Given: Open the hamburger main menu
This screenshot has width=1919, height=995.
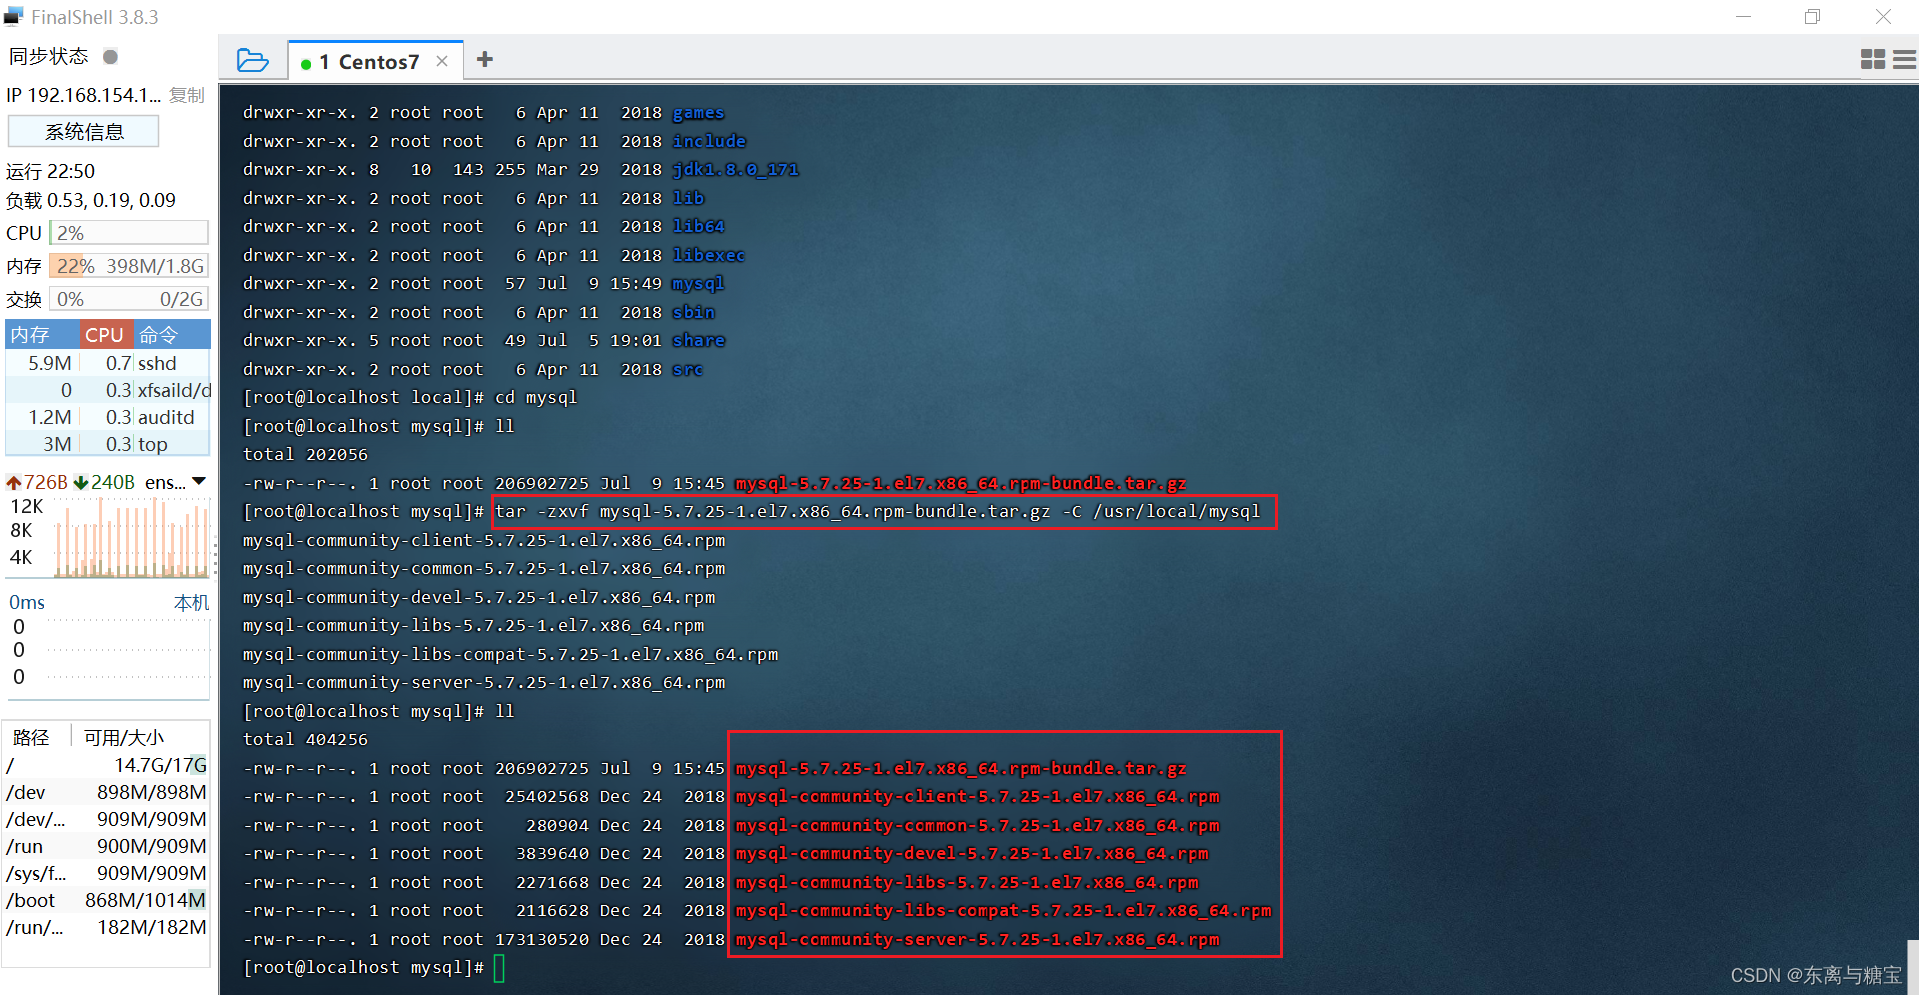Looking at the screenshot, I should click(1905, 60).
